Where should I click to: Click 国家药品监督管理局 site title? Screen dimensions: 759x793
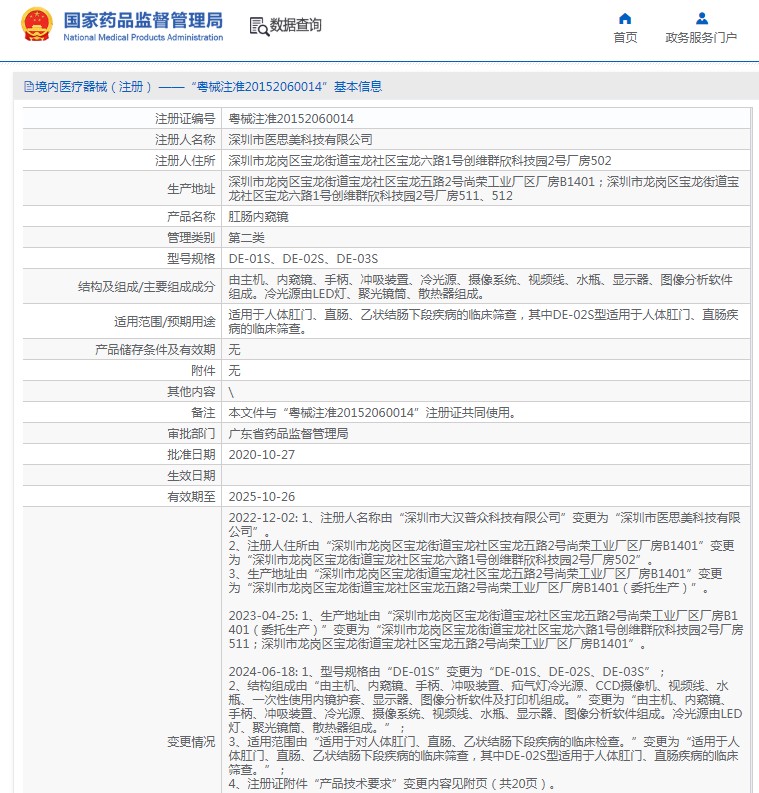pyautogui.click(x=143, y=20)
